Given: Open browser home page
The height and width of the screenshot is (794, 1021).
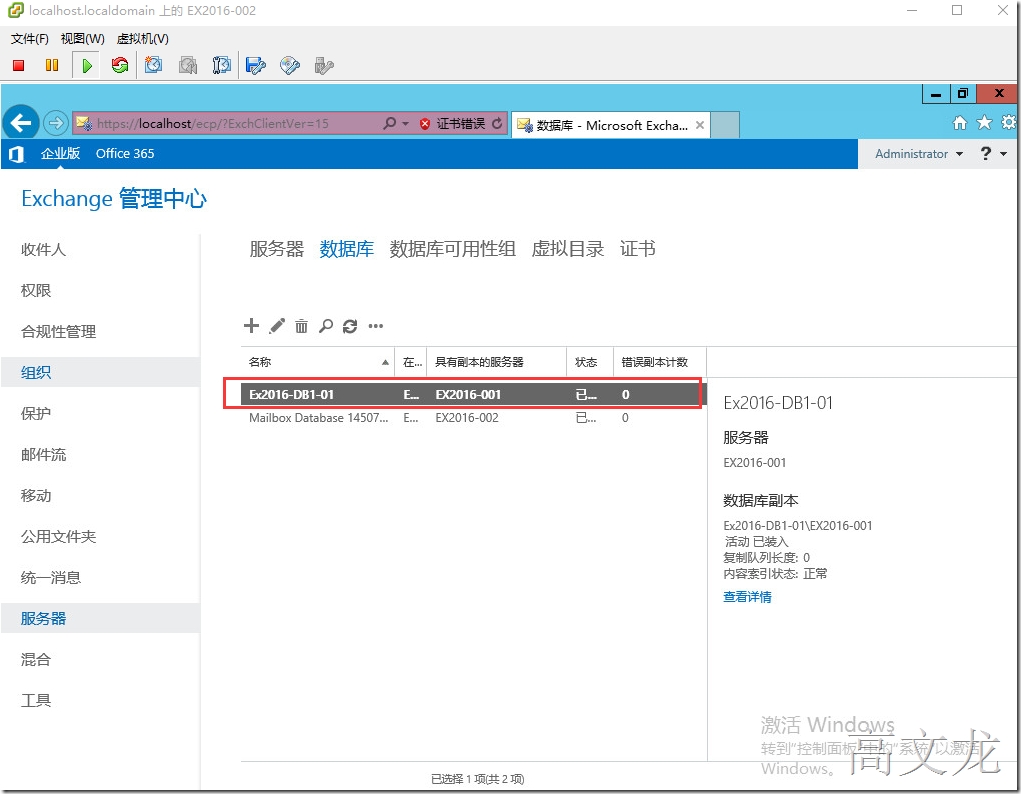Looking at the screenshot, I should (960, 122).
